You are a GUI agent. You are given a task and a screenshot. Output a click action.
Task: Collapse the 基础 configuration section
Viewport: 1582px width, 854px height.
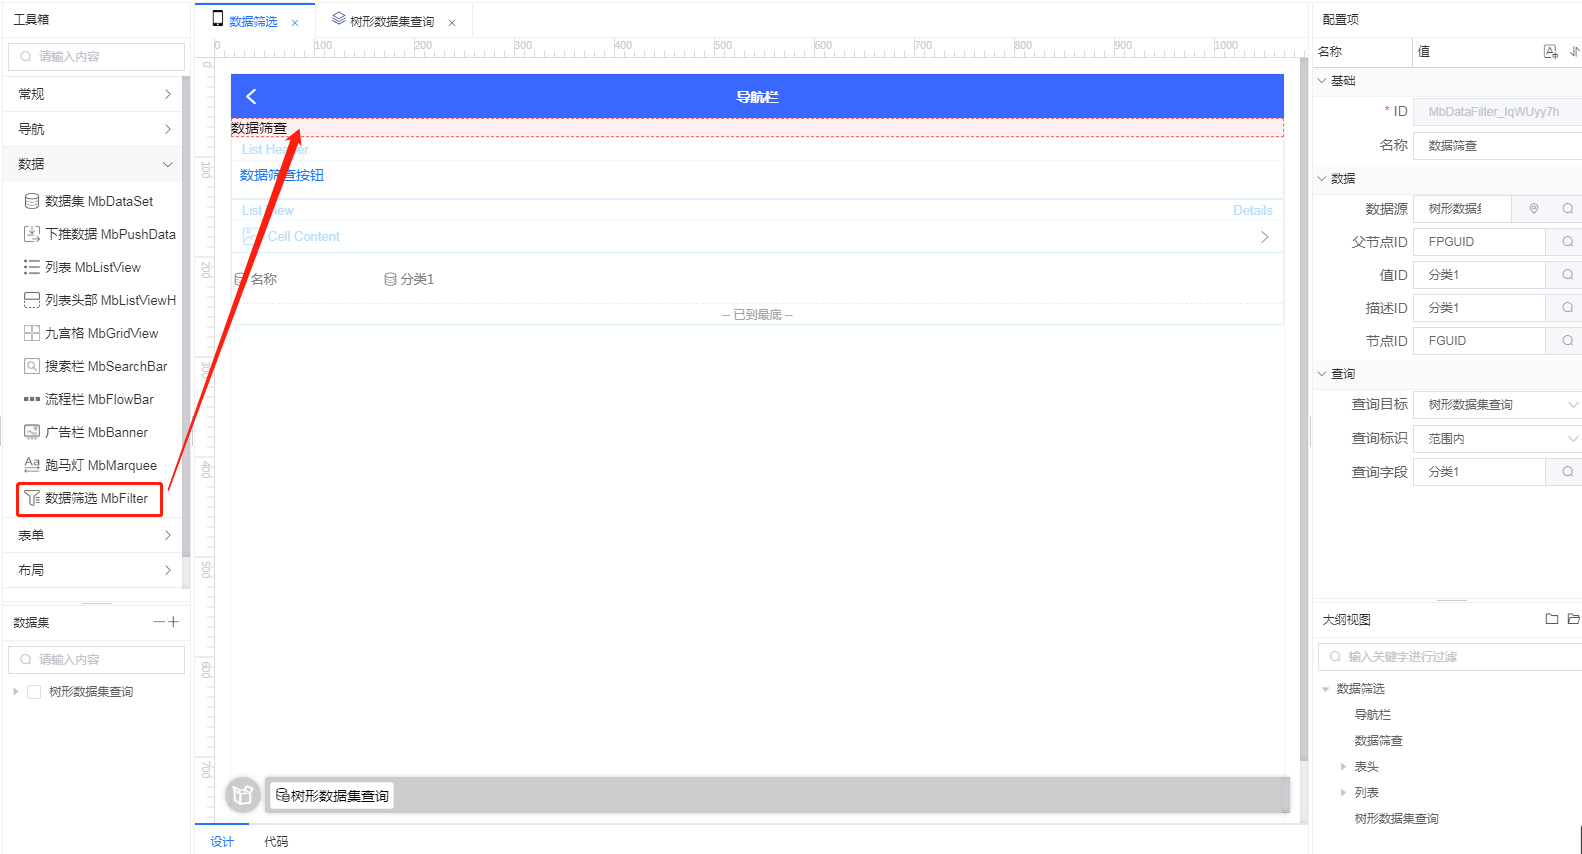click(1322, 81)
